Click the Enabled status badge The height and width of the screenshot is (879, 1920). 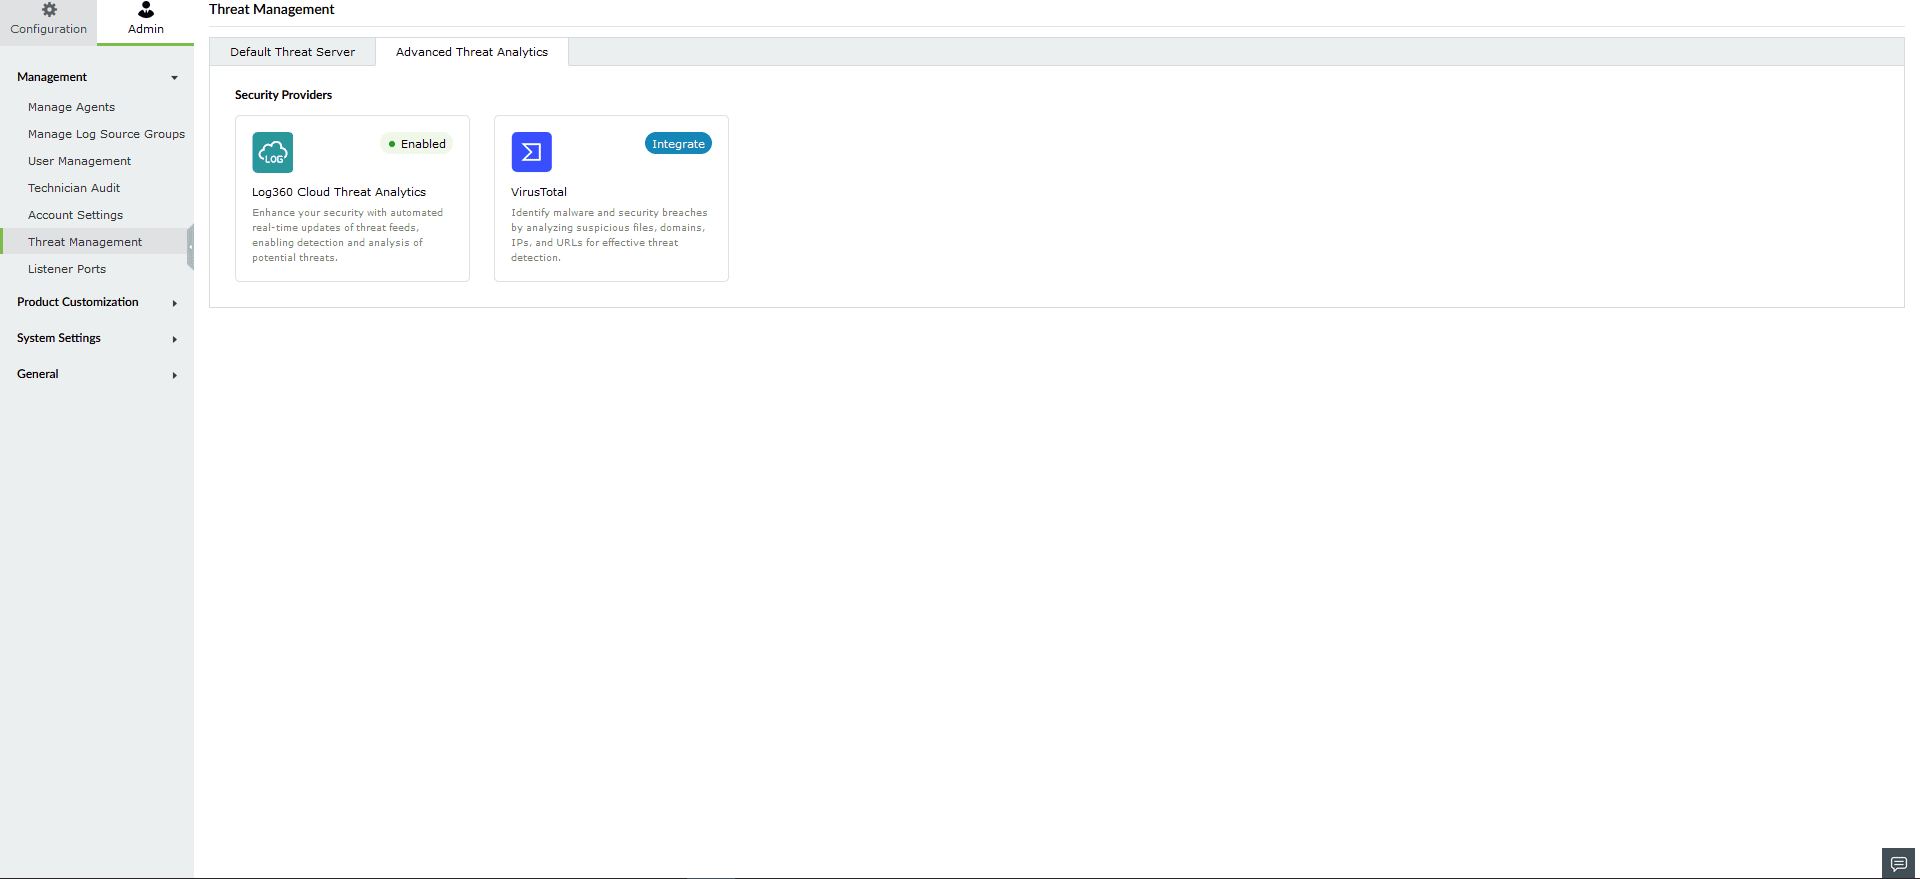click(417, 144)
